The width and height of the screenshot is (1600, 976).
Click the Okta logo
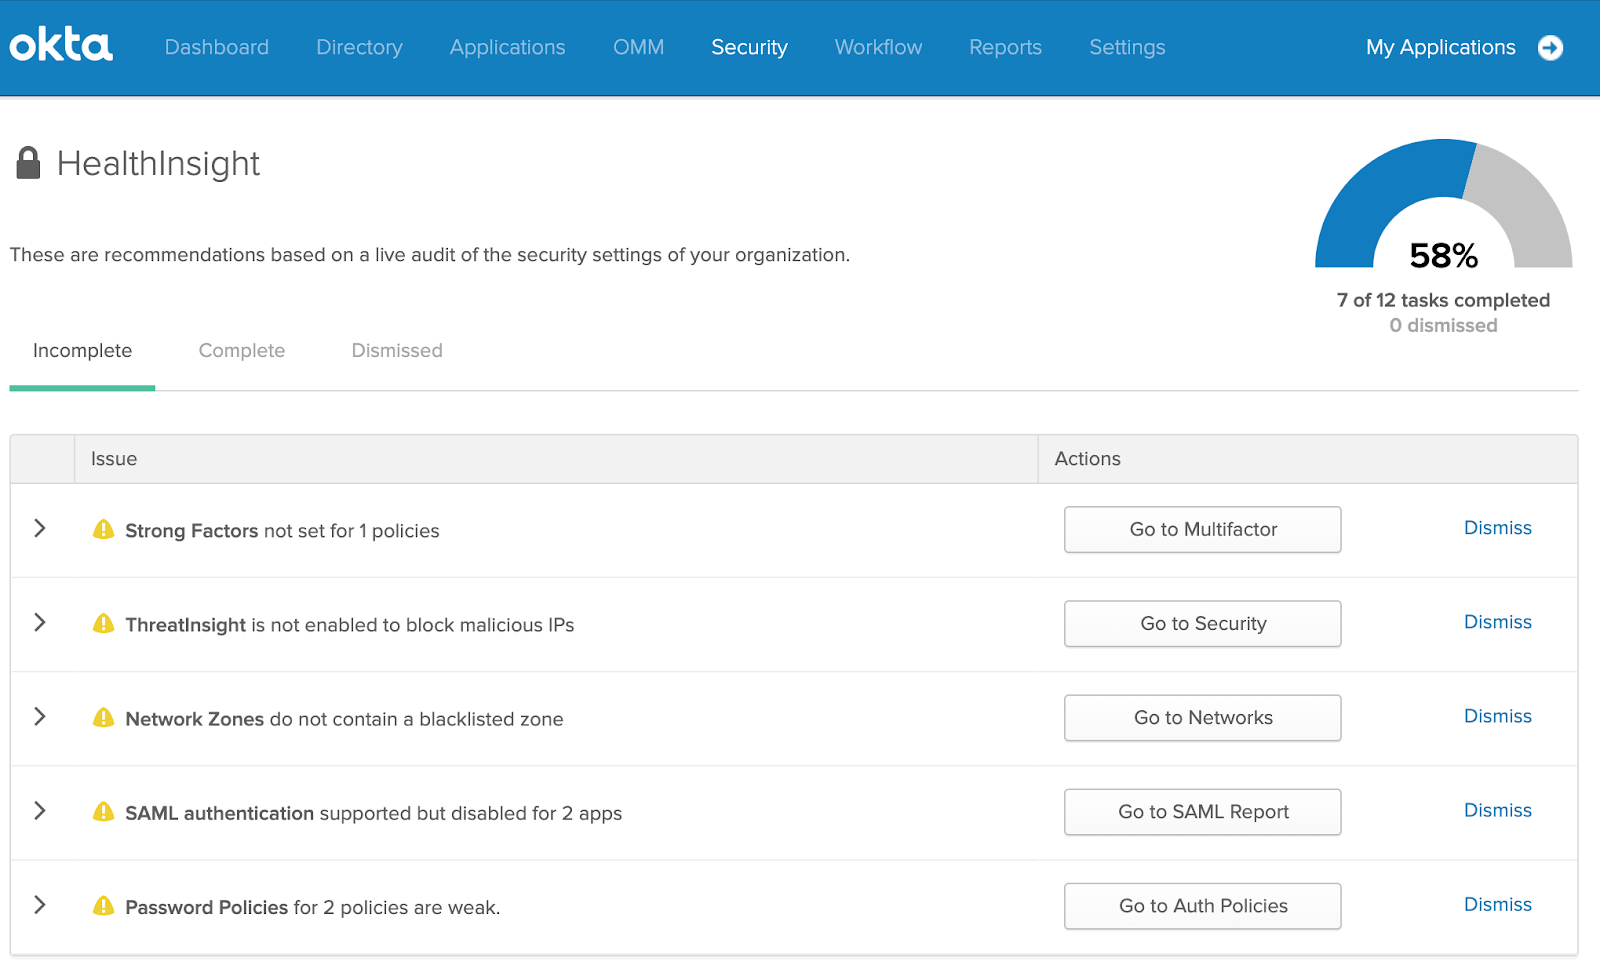coord(61,46)
